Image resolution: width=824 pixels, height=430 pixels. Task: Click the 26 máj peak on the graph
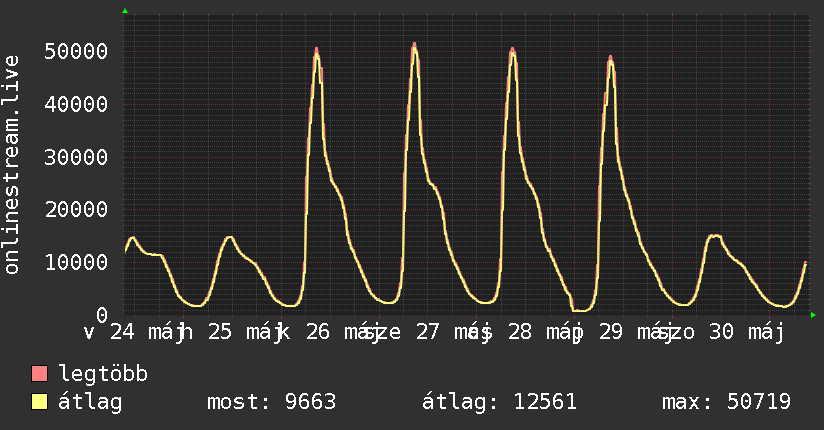click(316, 49)
